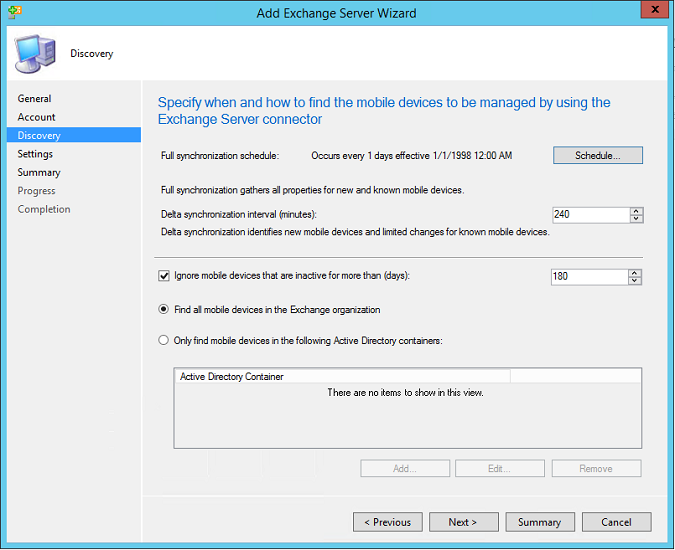Increase delta synchronization interval with up arrow
The height and width of the screenshot is (550, 675).
(x=636, y=211)
